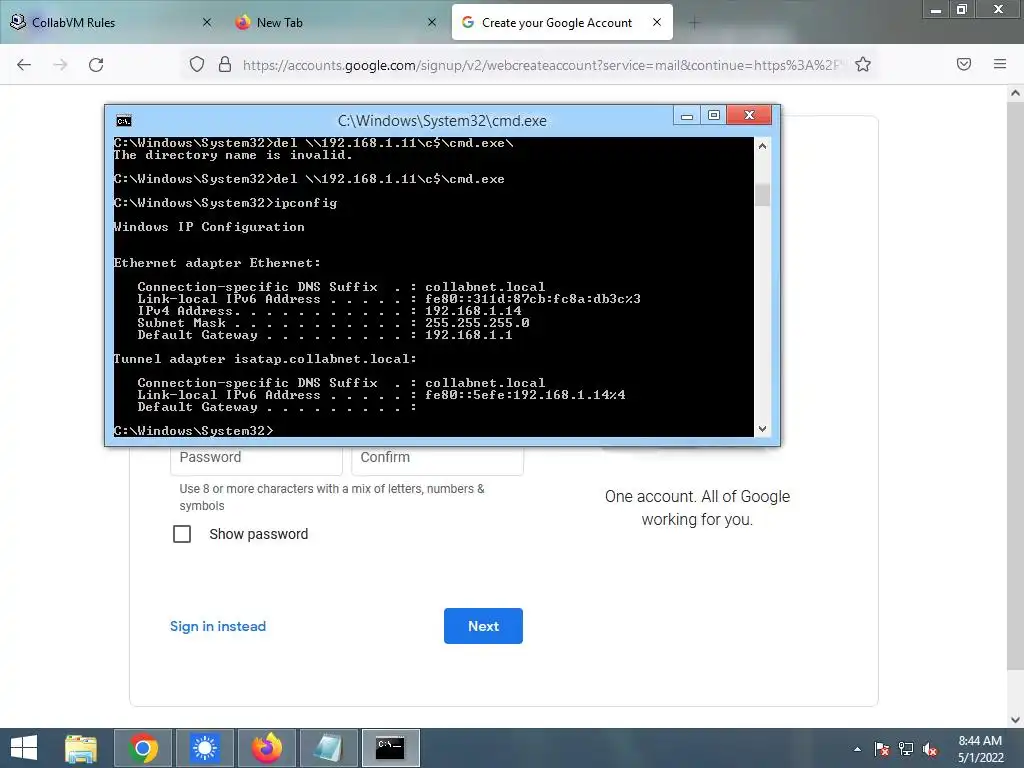Click the Sign in instead link
Viewport: 1024px width, 768px height.
tap(218, 626)
